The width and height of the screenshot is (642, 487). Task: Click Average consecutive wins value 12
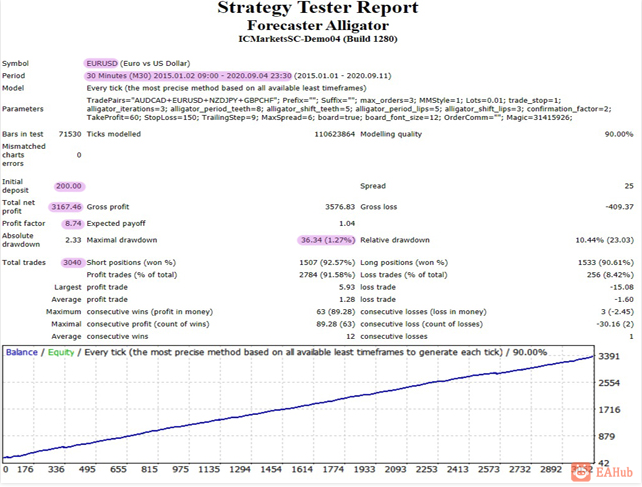(350, 336)
